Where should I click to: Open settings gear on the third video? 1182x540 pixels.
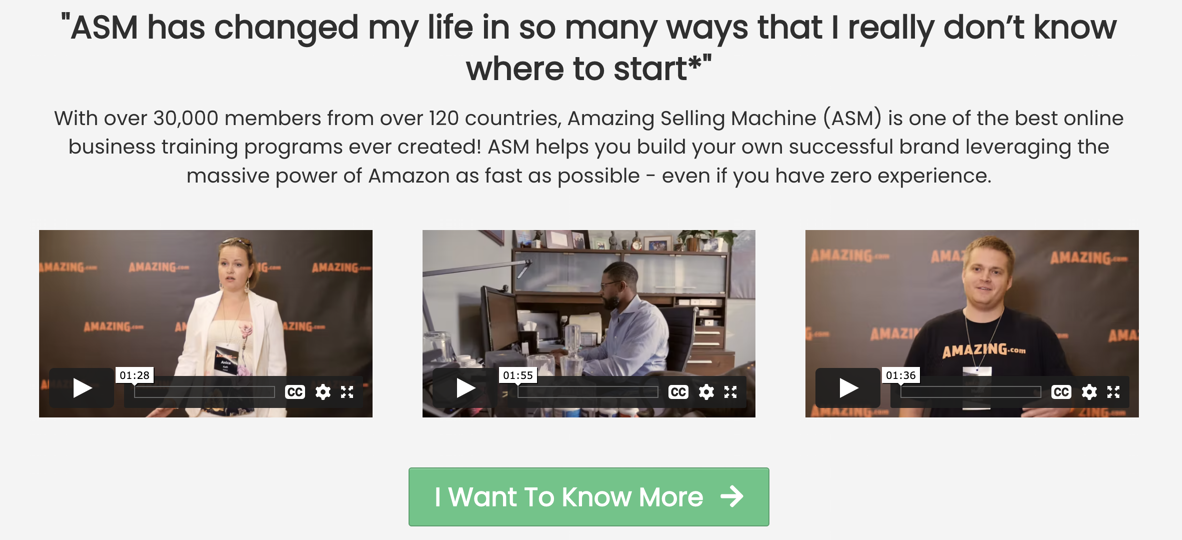[x=1089, y=392]
